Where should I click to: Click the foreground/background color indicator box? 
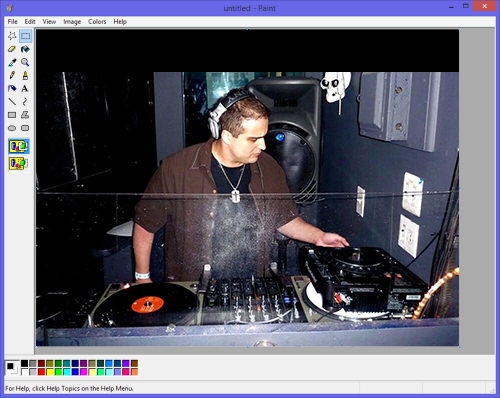pos(12,368)
